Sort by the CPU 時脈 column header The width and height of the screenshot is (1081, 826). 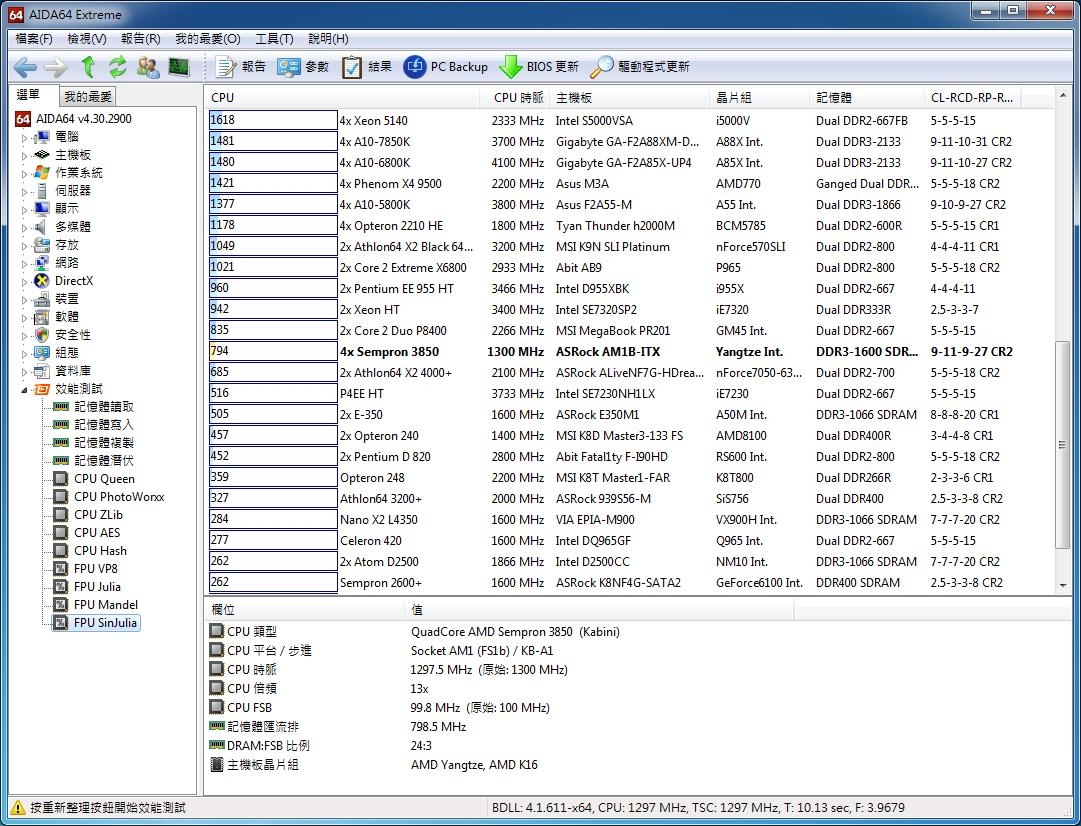[x=514, y=98]
